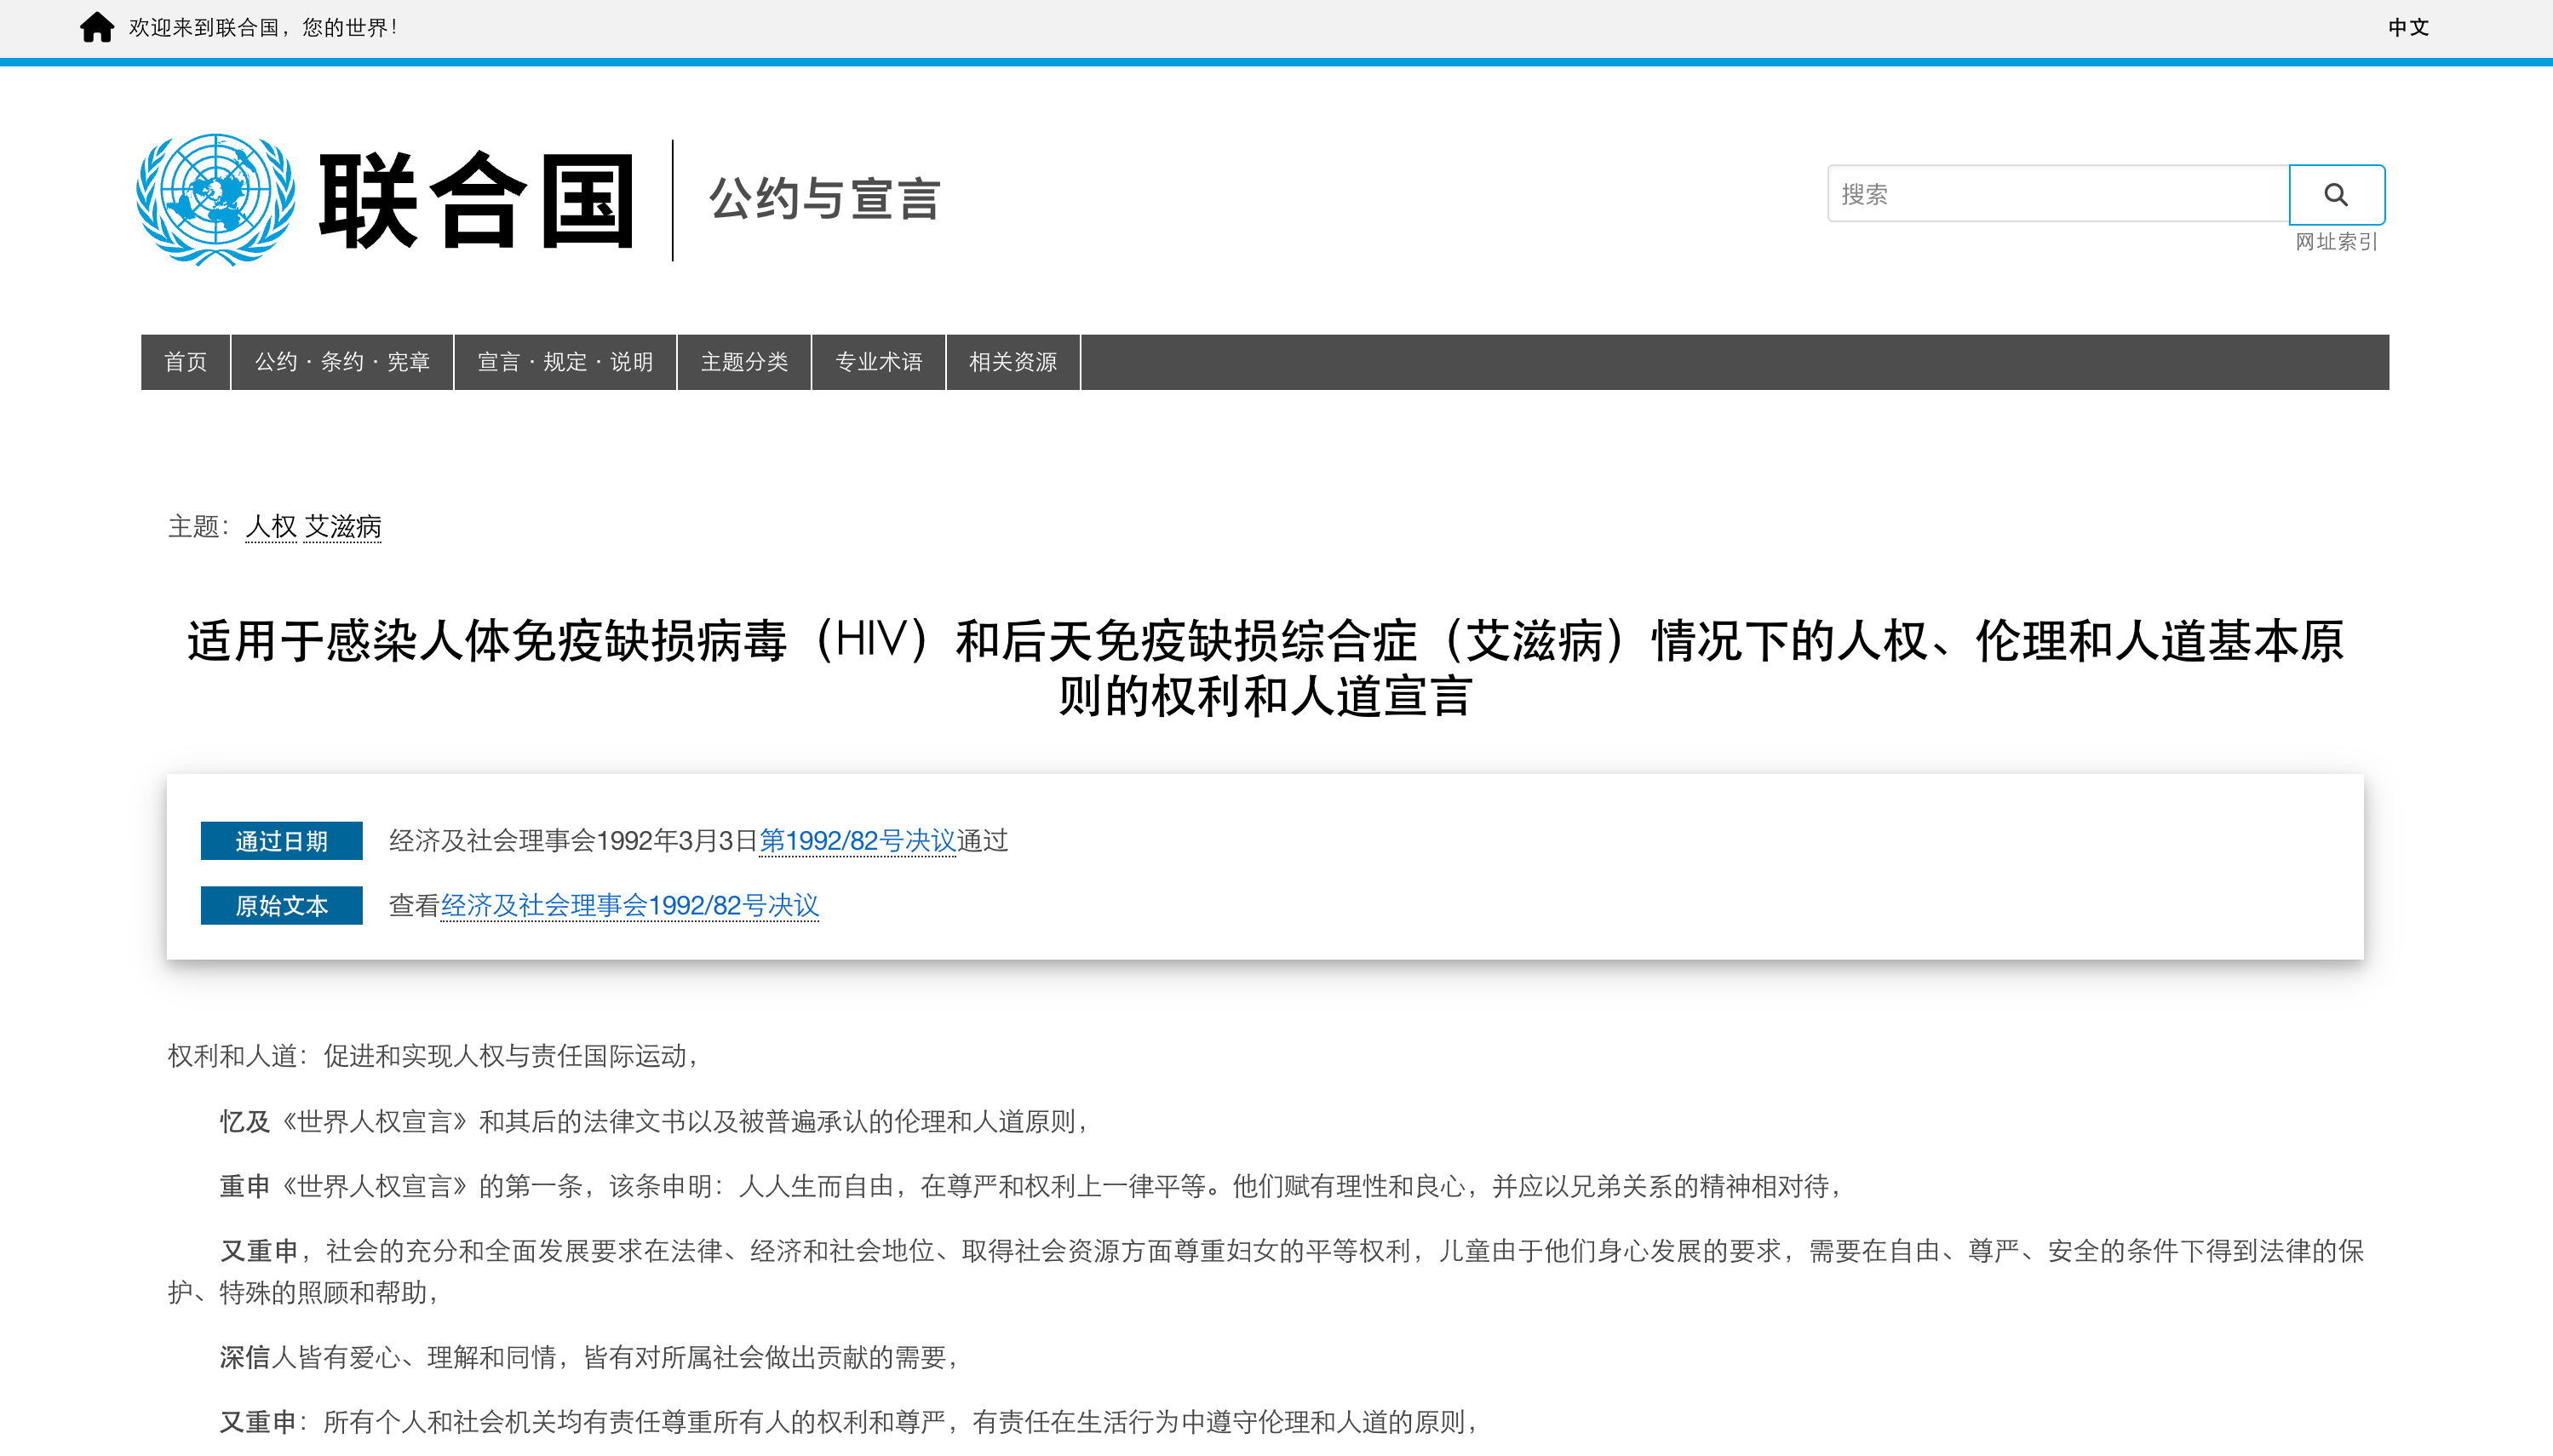Click the 欢迎来到联合国，您的世界 welcome link
The image size is (2553, 1456).
click(262, 27)
